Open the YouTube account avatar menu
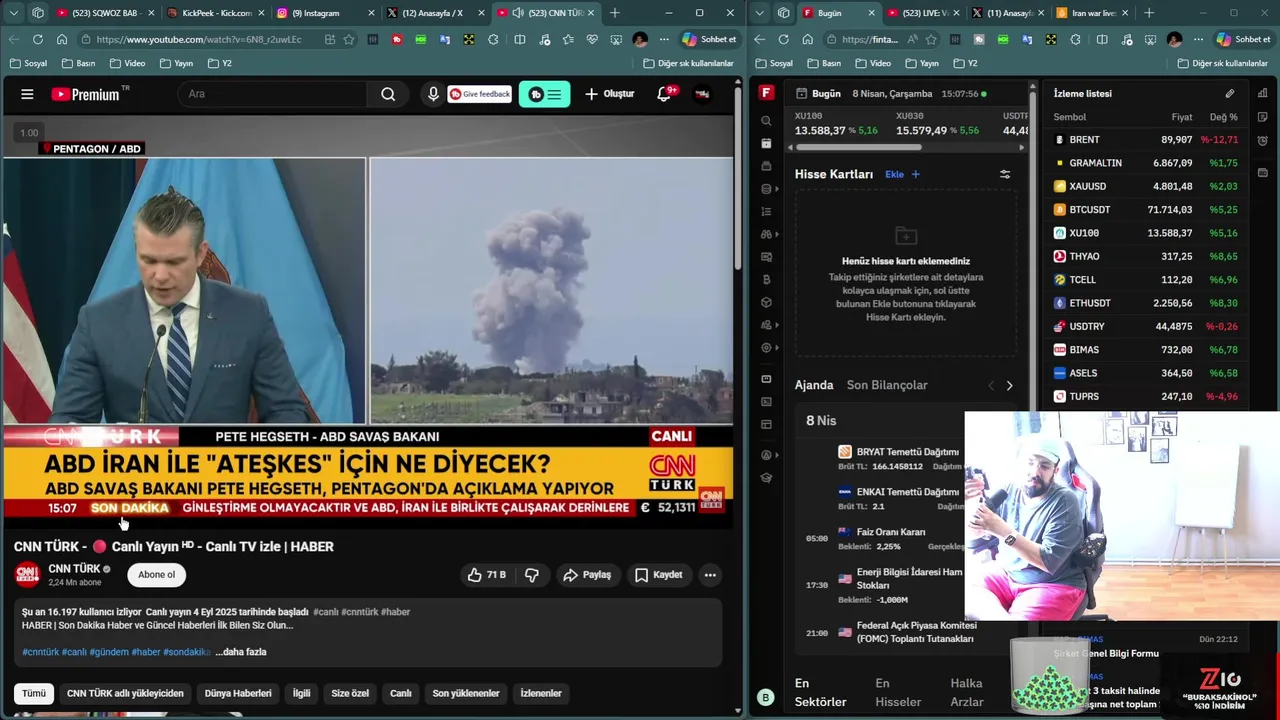 703,94
